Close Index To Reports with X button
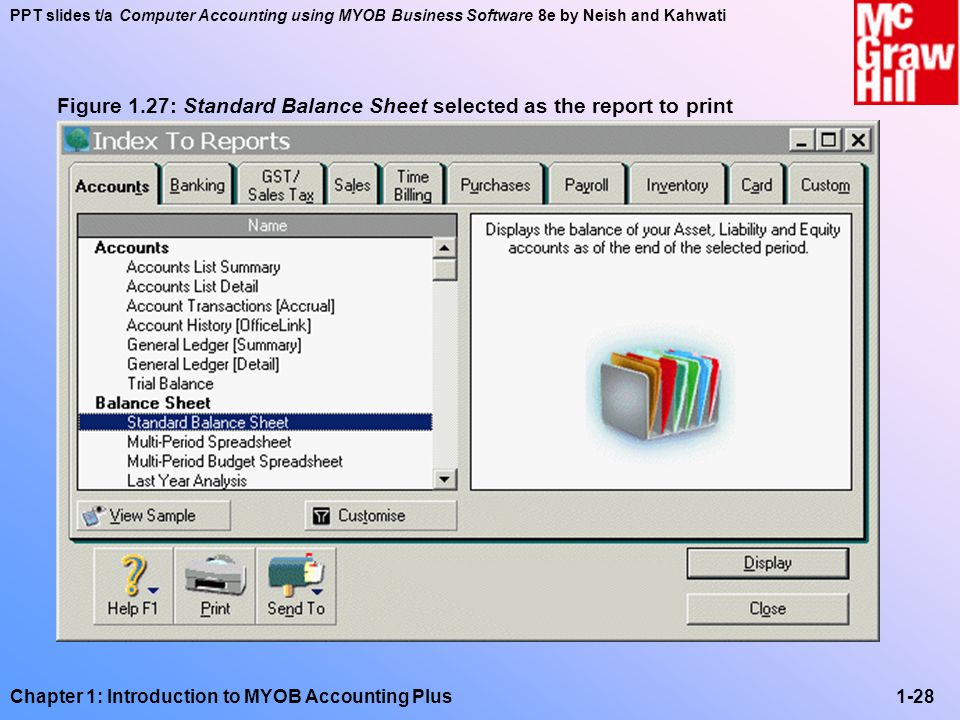The image size is (960, 720). pyautogui.click(x=858, y=140)
